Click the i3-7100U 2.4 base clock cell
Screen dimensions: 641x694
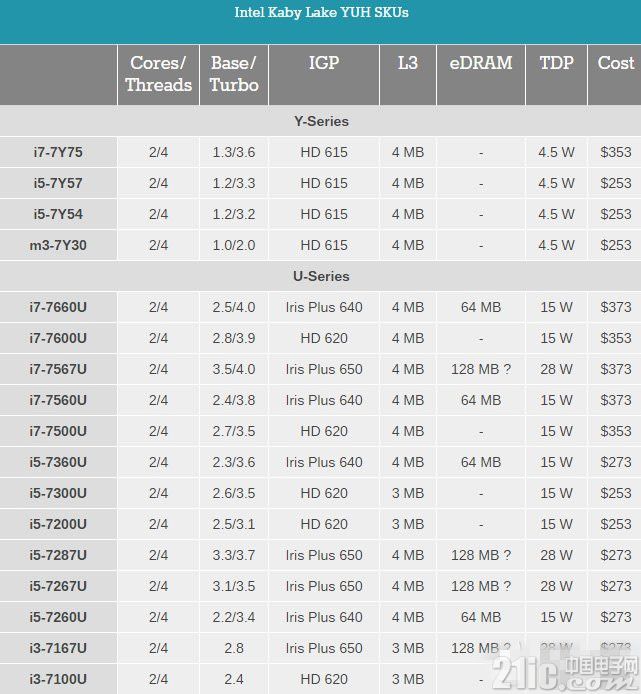coord(234,679)
